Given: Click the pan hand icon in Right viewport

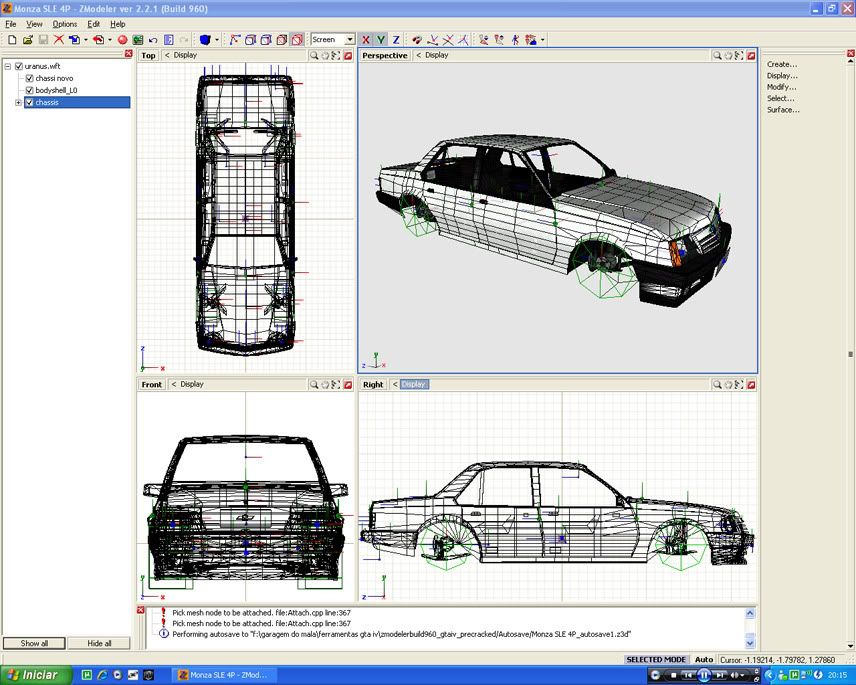Looking at the screenshot, I should pyautogui.click(x=728, y=384).
